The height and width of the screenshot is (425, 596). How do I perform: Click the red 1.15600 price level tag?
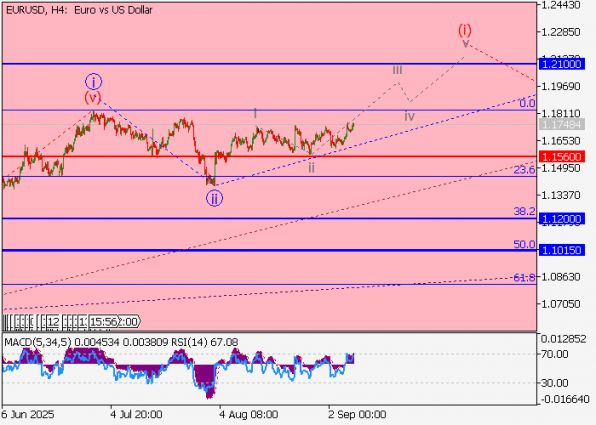click(562, 157)
